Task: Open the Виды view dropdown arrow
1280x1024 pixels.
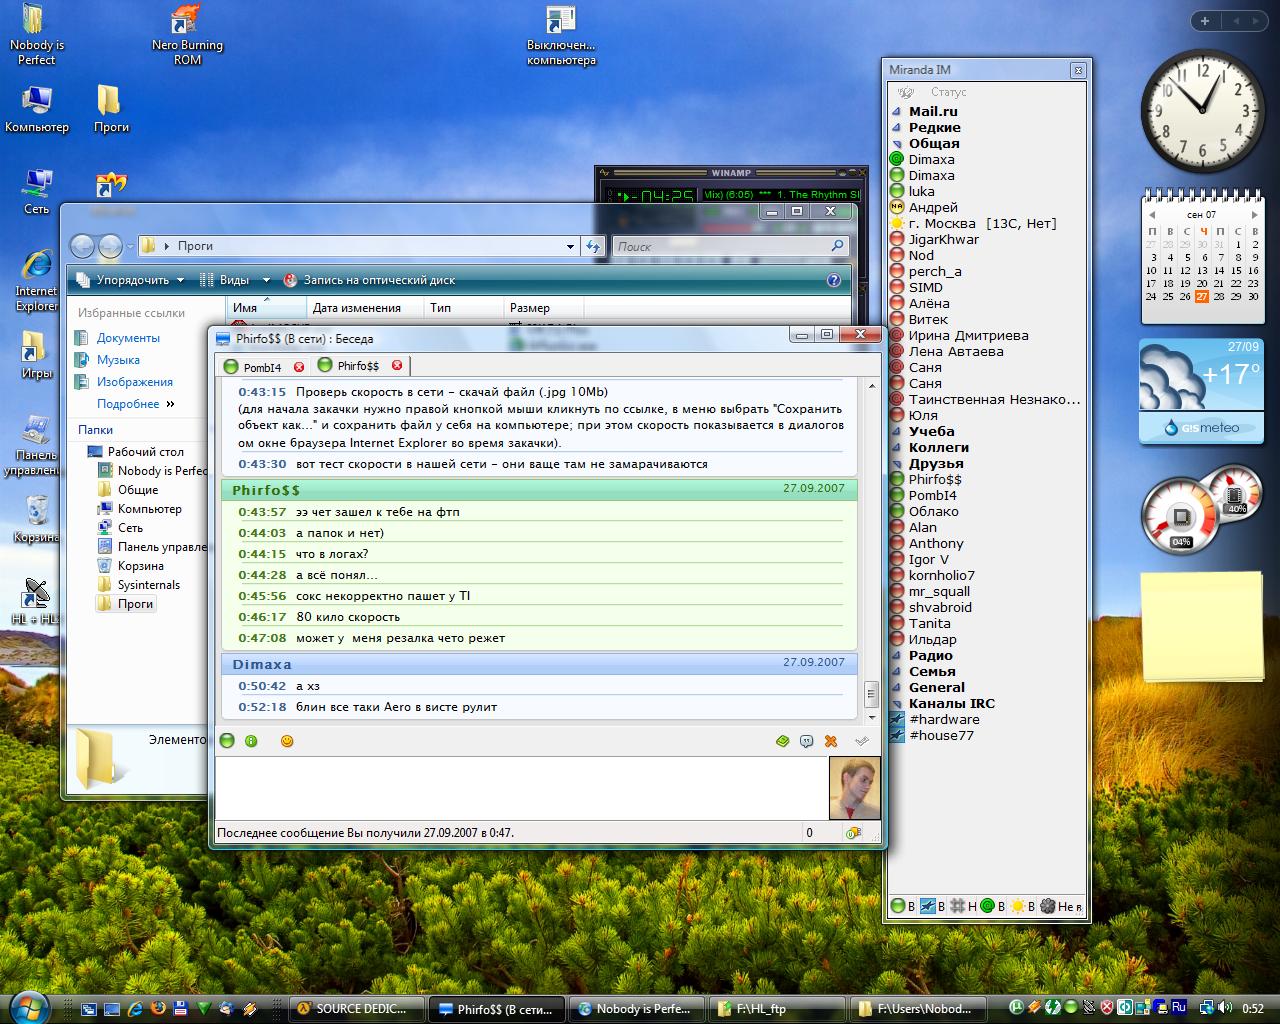Action: pyautogui.click(x=266, y=280)
